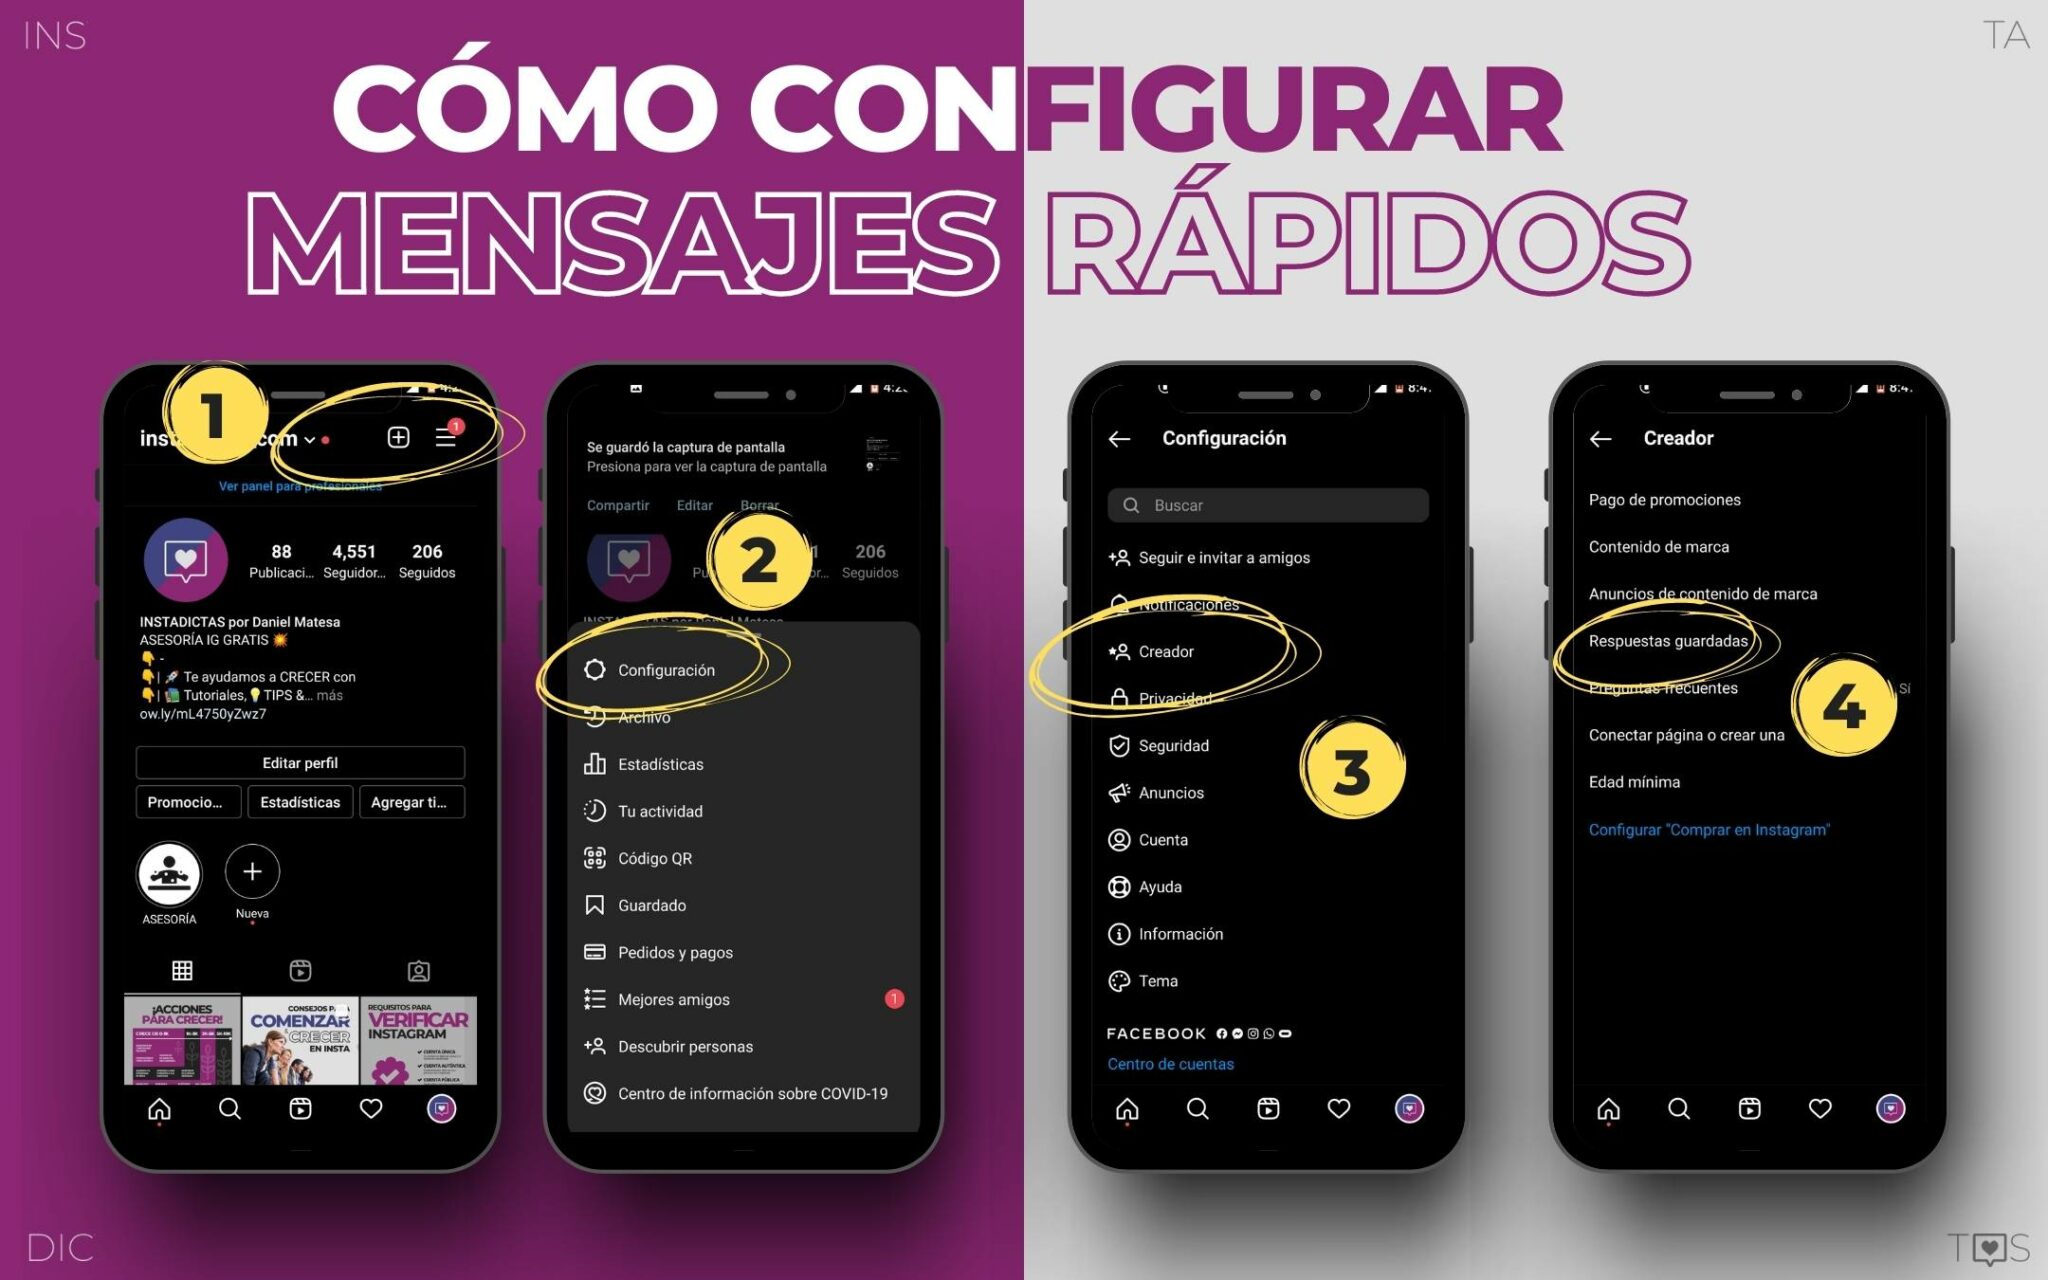Expand Configuración search field
The width and height of the screenshot is (2048, 1280).
click(x=1271, y=504)
